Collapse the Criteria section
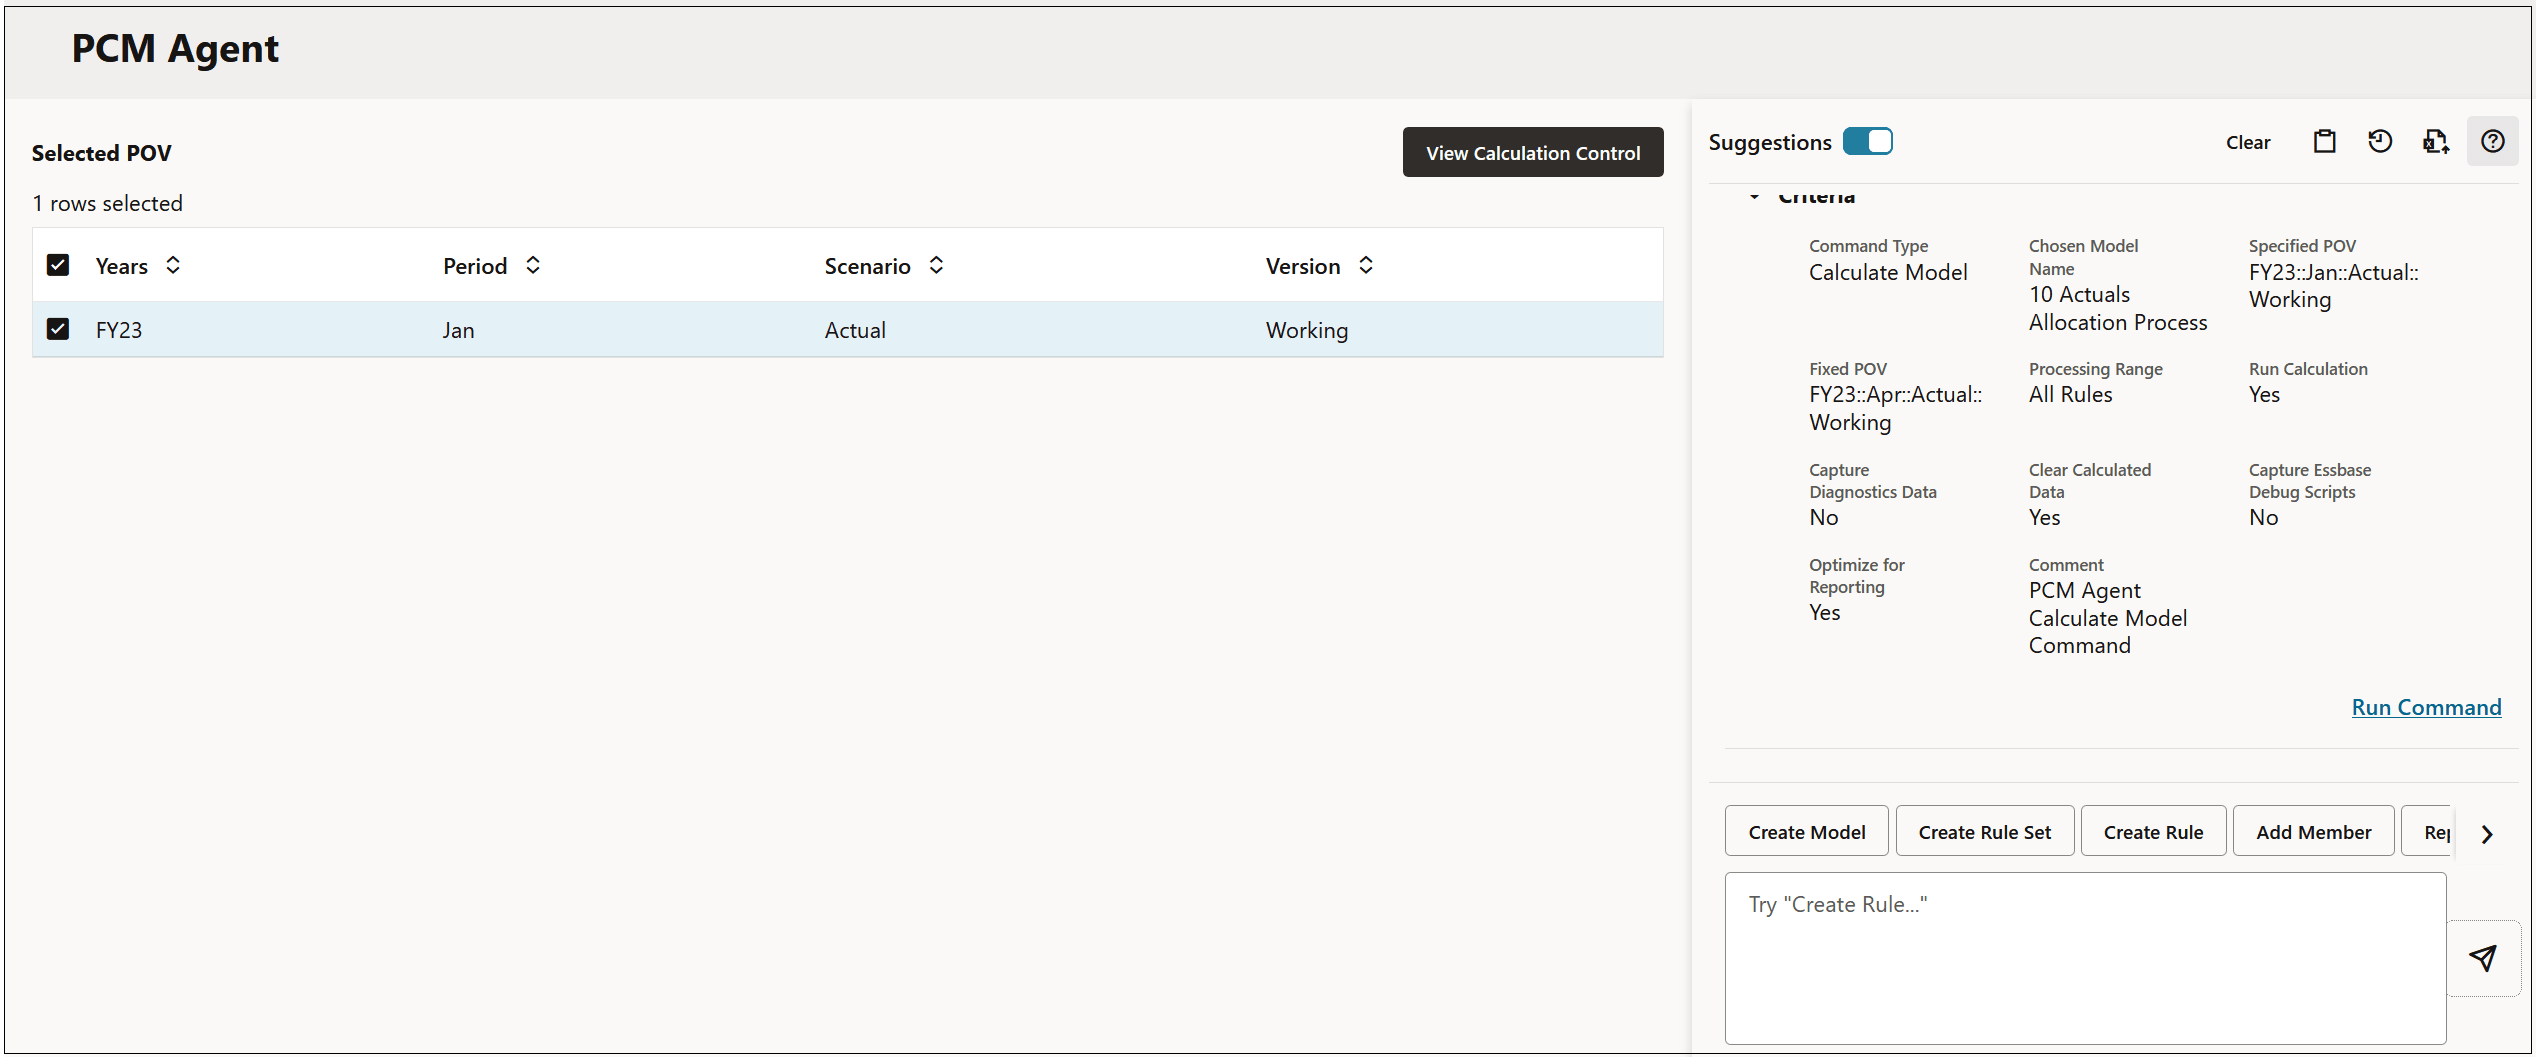2539x1057 pixels. click(1754, 197)
